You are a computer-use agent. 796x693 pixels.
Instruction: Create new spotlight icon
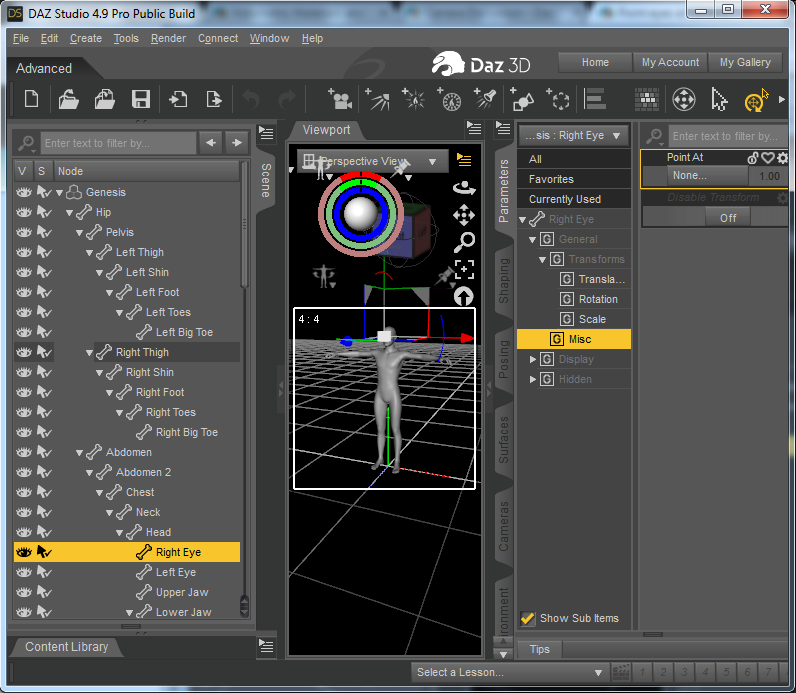pos(485,98)
